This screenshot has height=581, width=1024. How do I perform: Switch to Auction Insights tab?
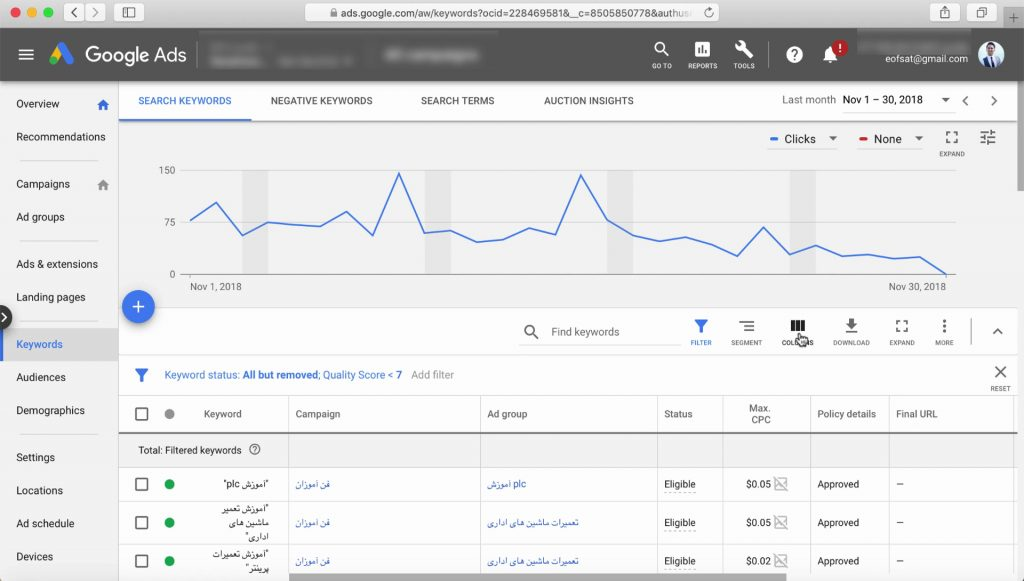click(x=588, y=101)
